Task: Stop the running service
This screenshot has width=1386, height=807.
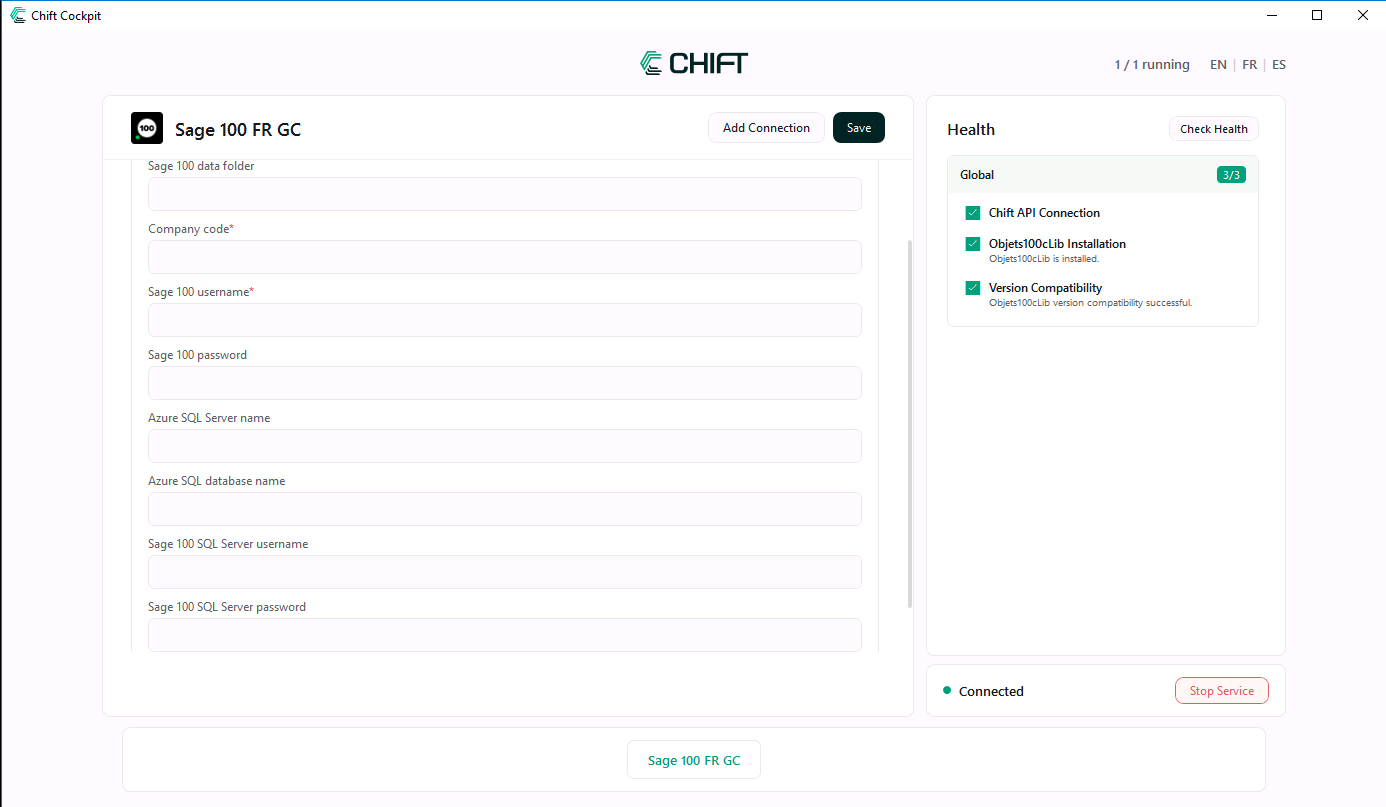Action: [1222, 691]
